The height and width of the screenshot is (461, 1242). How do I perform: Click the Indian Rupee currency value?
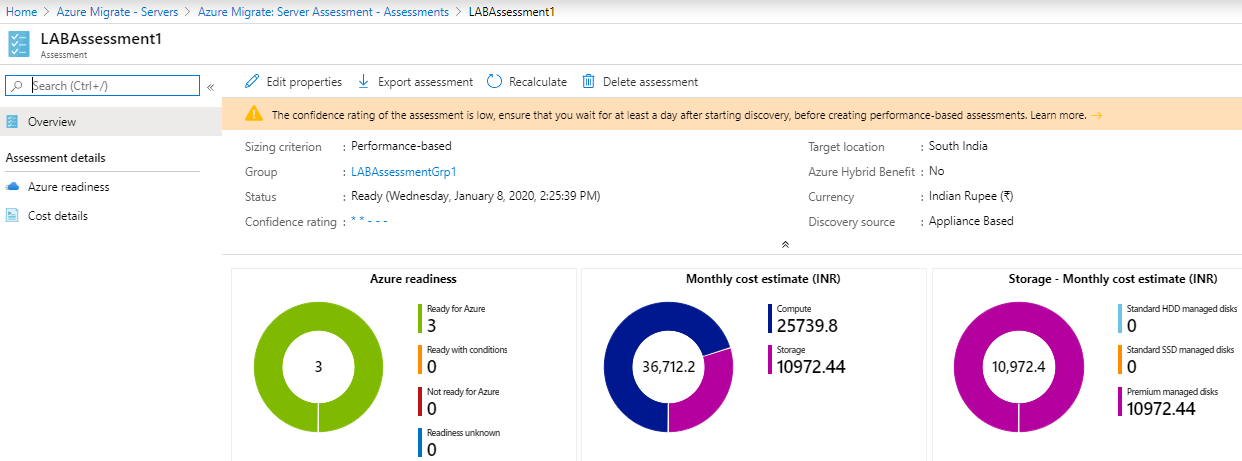click(x=971, y=196)
